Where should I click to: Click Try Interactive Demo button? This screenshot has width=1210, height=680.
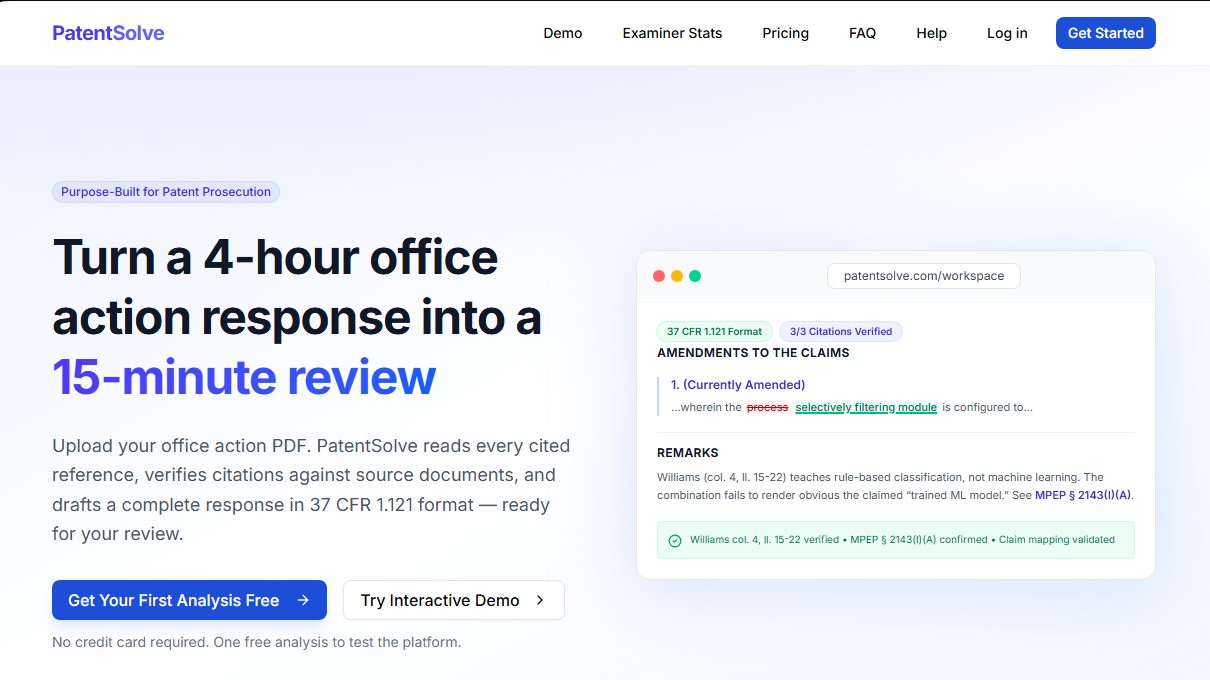[453, 600]
